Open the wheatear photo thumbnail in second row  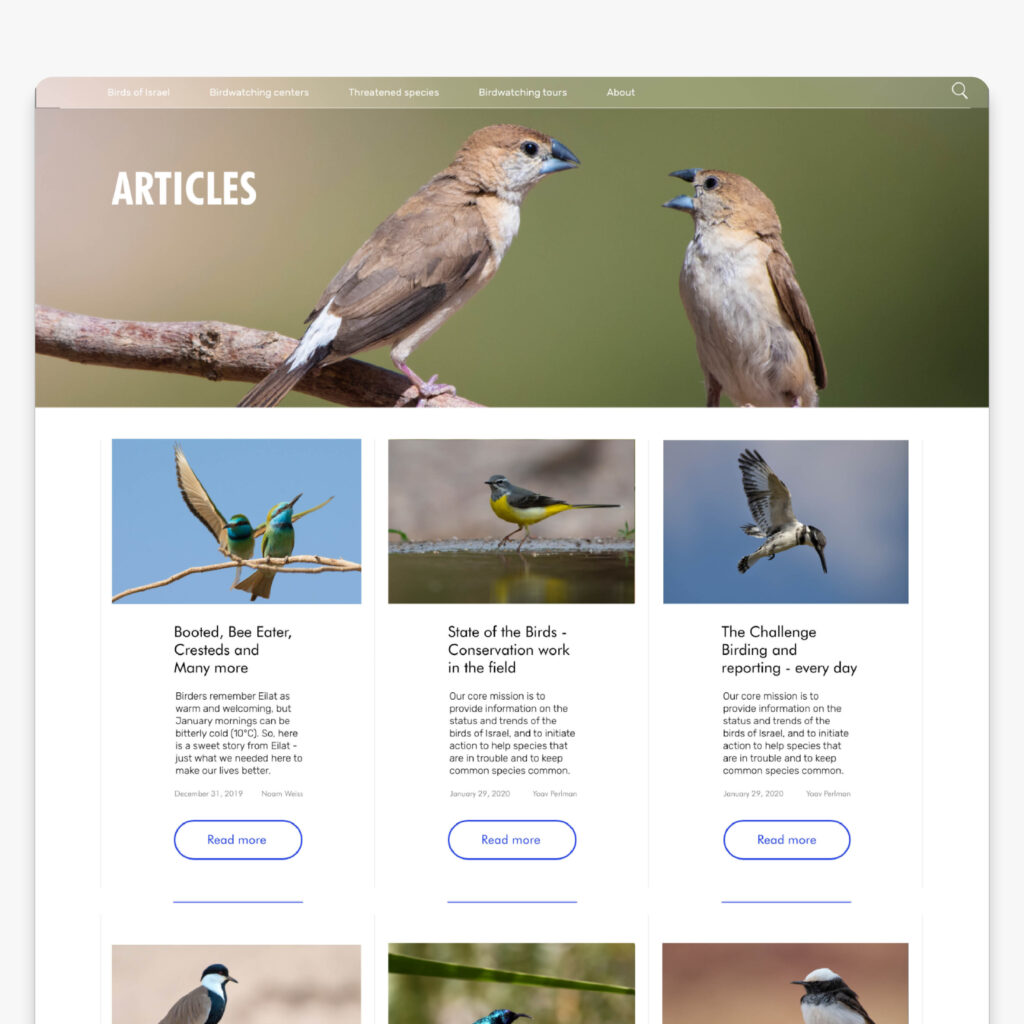click(x=786, y=984)
